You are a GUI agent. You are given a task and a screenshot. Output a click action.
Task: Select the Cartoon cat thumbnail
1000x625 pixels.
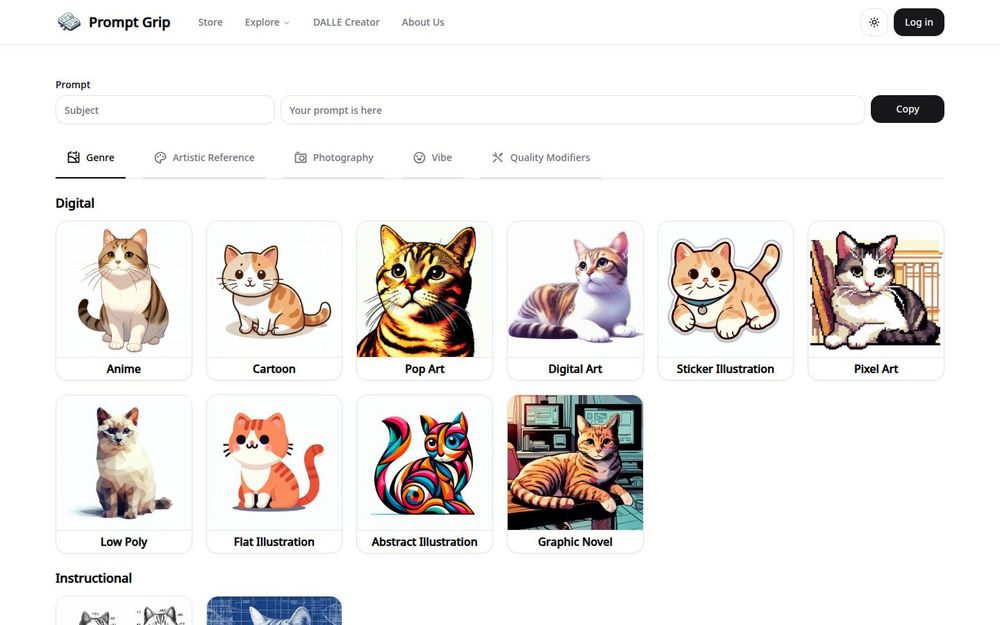pyautogui.click(x=274, y=290)
